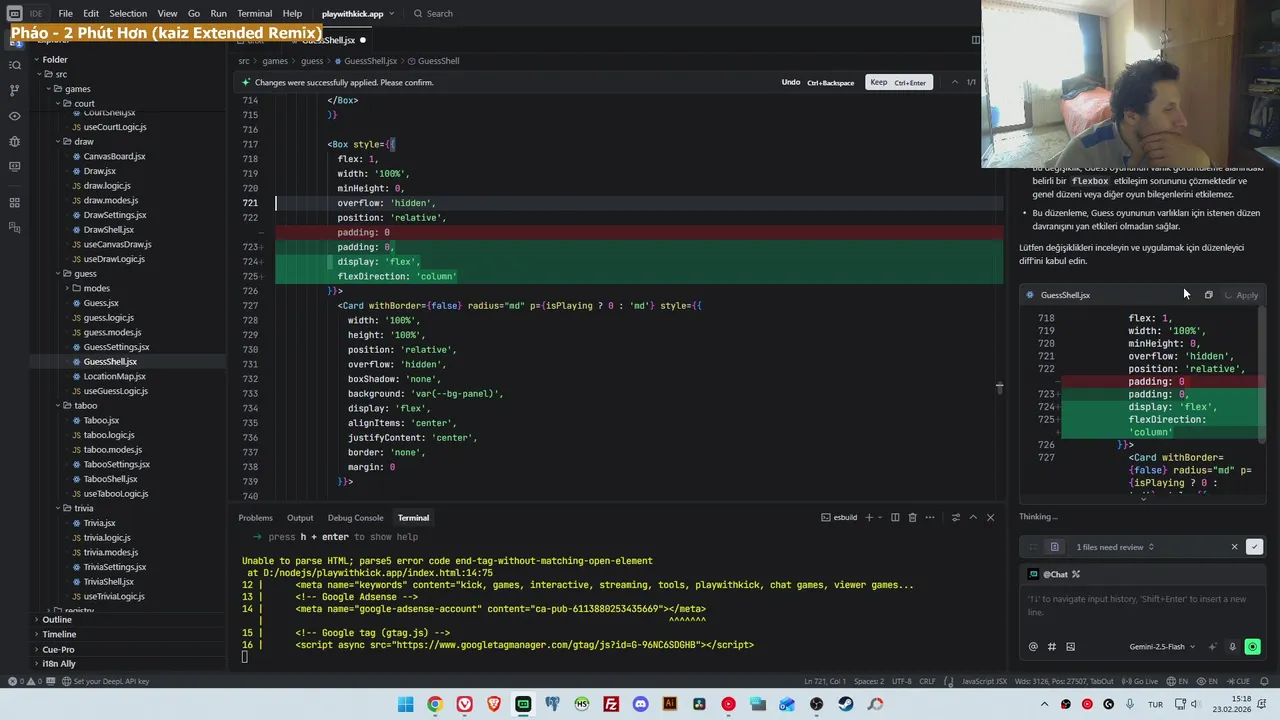Switch to the Output panel tab
Image resolution: width=1280 pixels, height=720 pixels.
pos(300,518)
